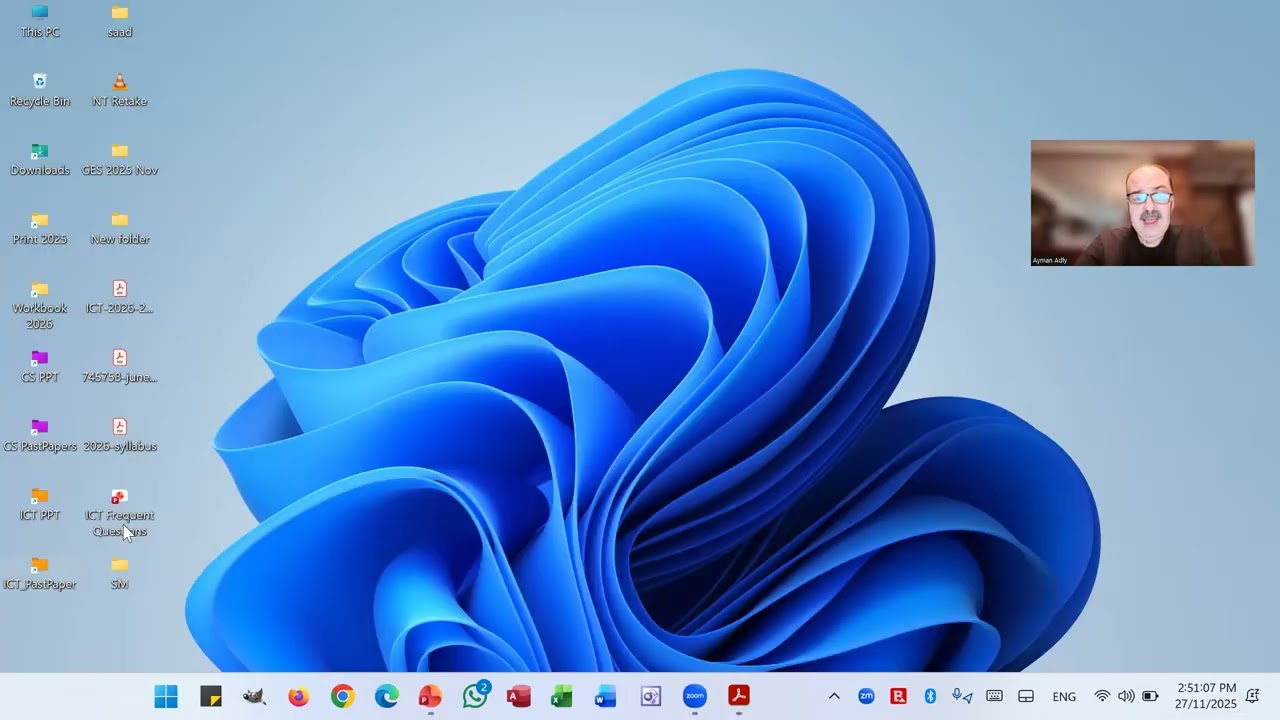Select the Recycle Bin desktop icon
Image resolution: width=1280 pixels, height=720 pixels.
tap(40, 90)
